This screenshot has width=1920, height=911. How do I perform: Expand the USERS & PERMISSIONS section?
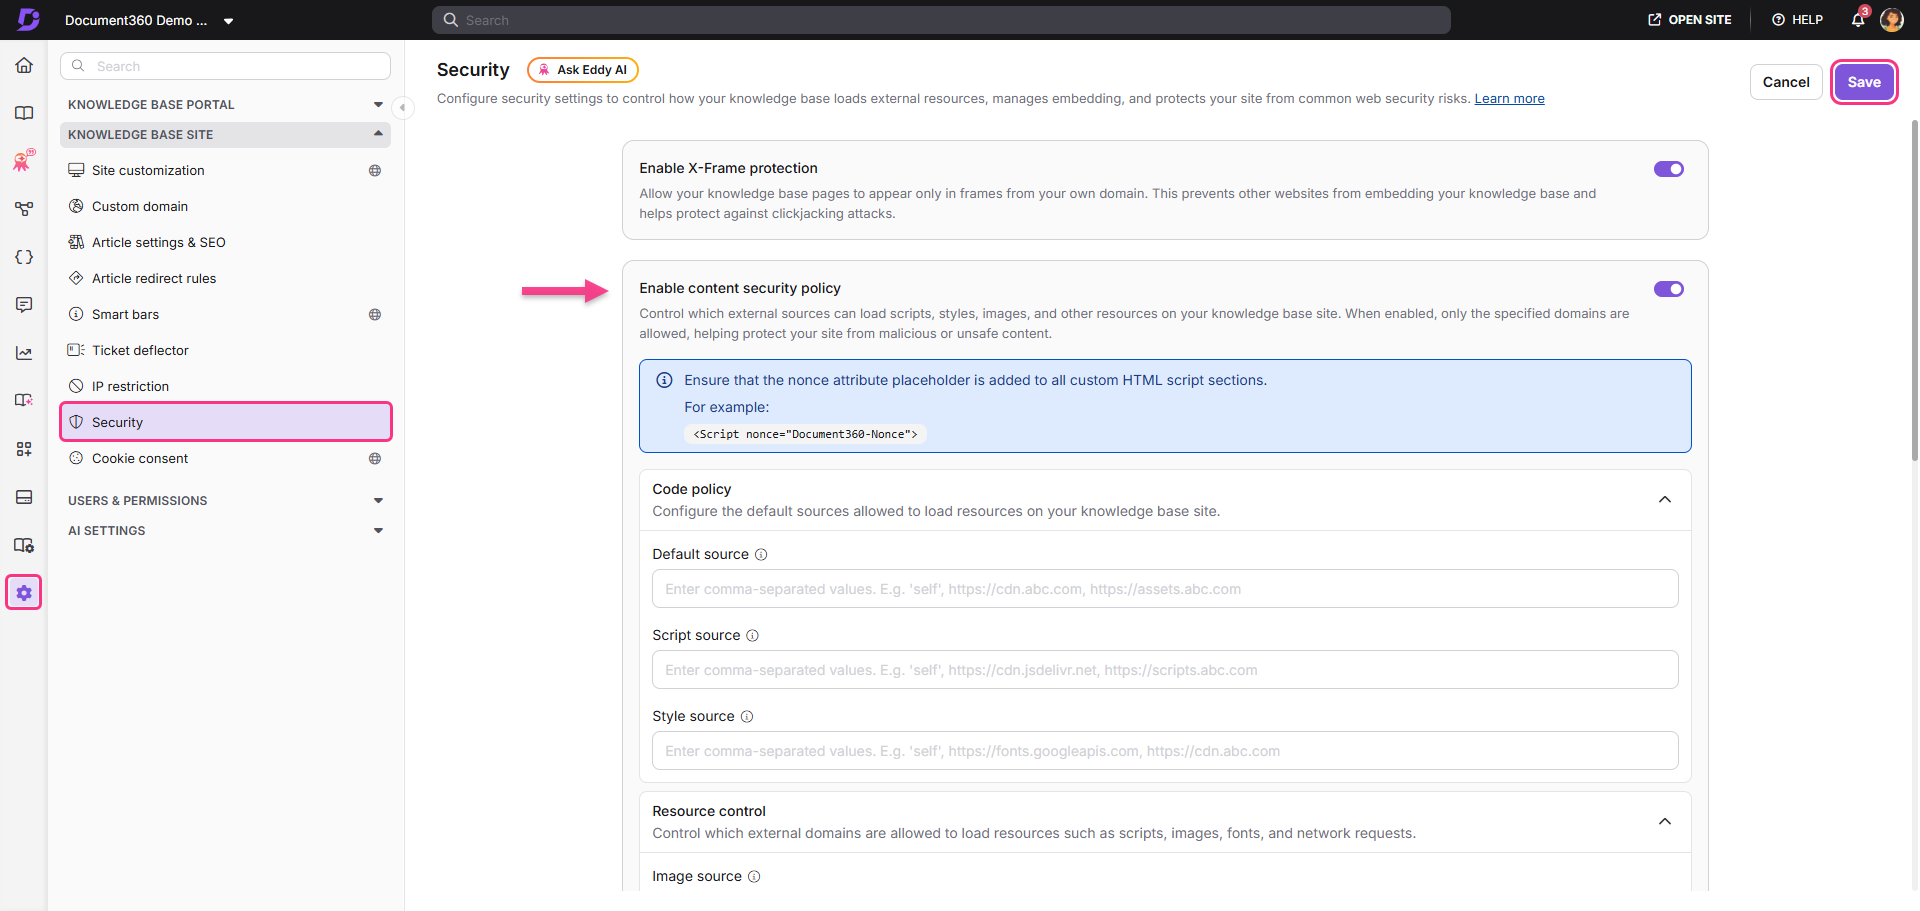(378, 500)
